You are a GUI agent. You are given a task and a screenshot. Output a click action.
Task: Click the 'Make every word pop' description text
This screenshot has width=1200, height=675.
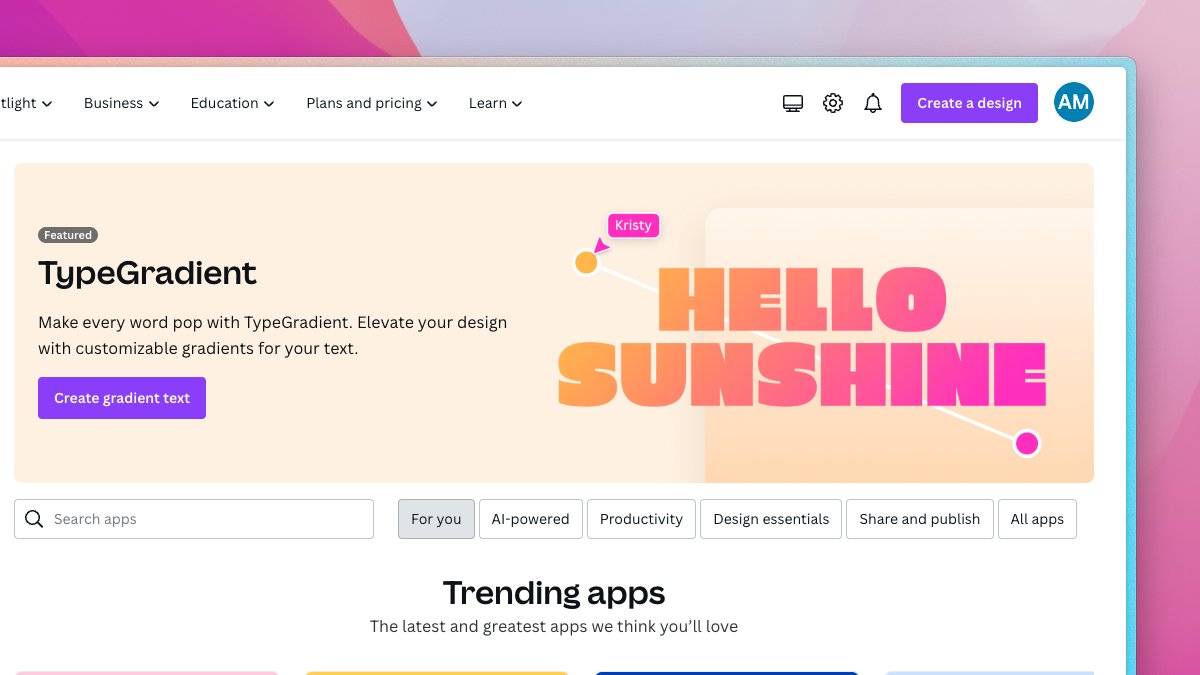click(x=273, y=336)
